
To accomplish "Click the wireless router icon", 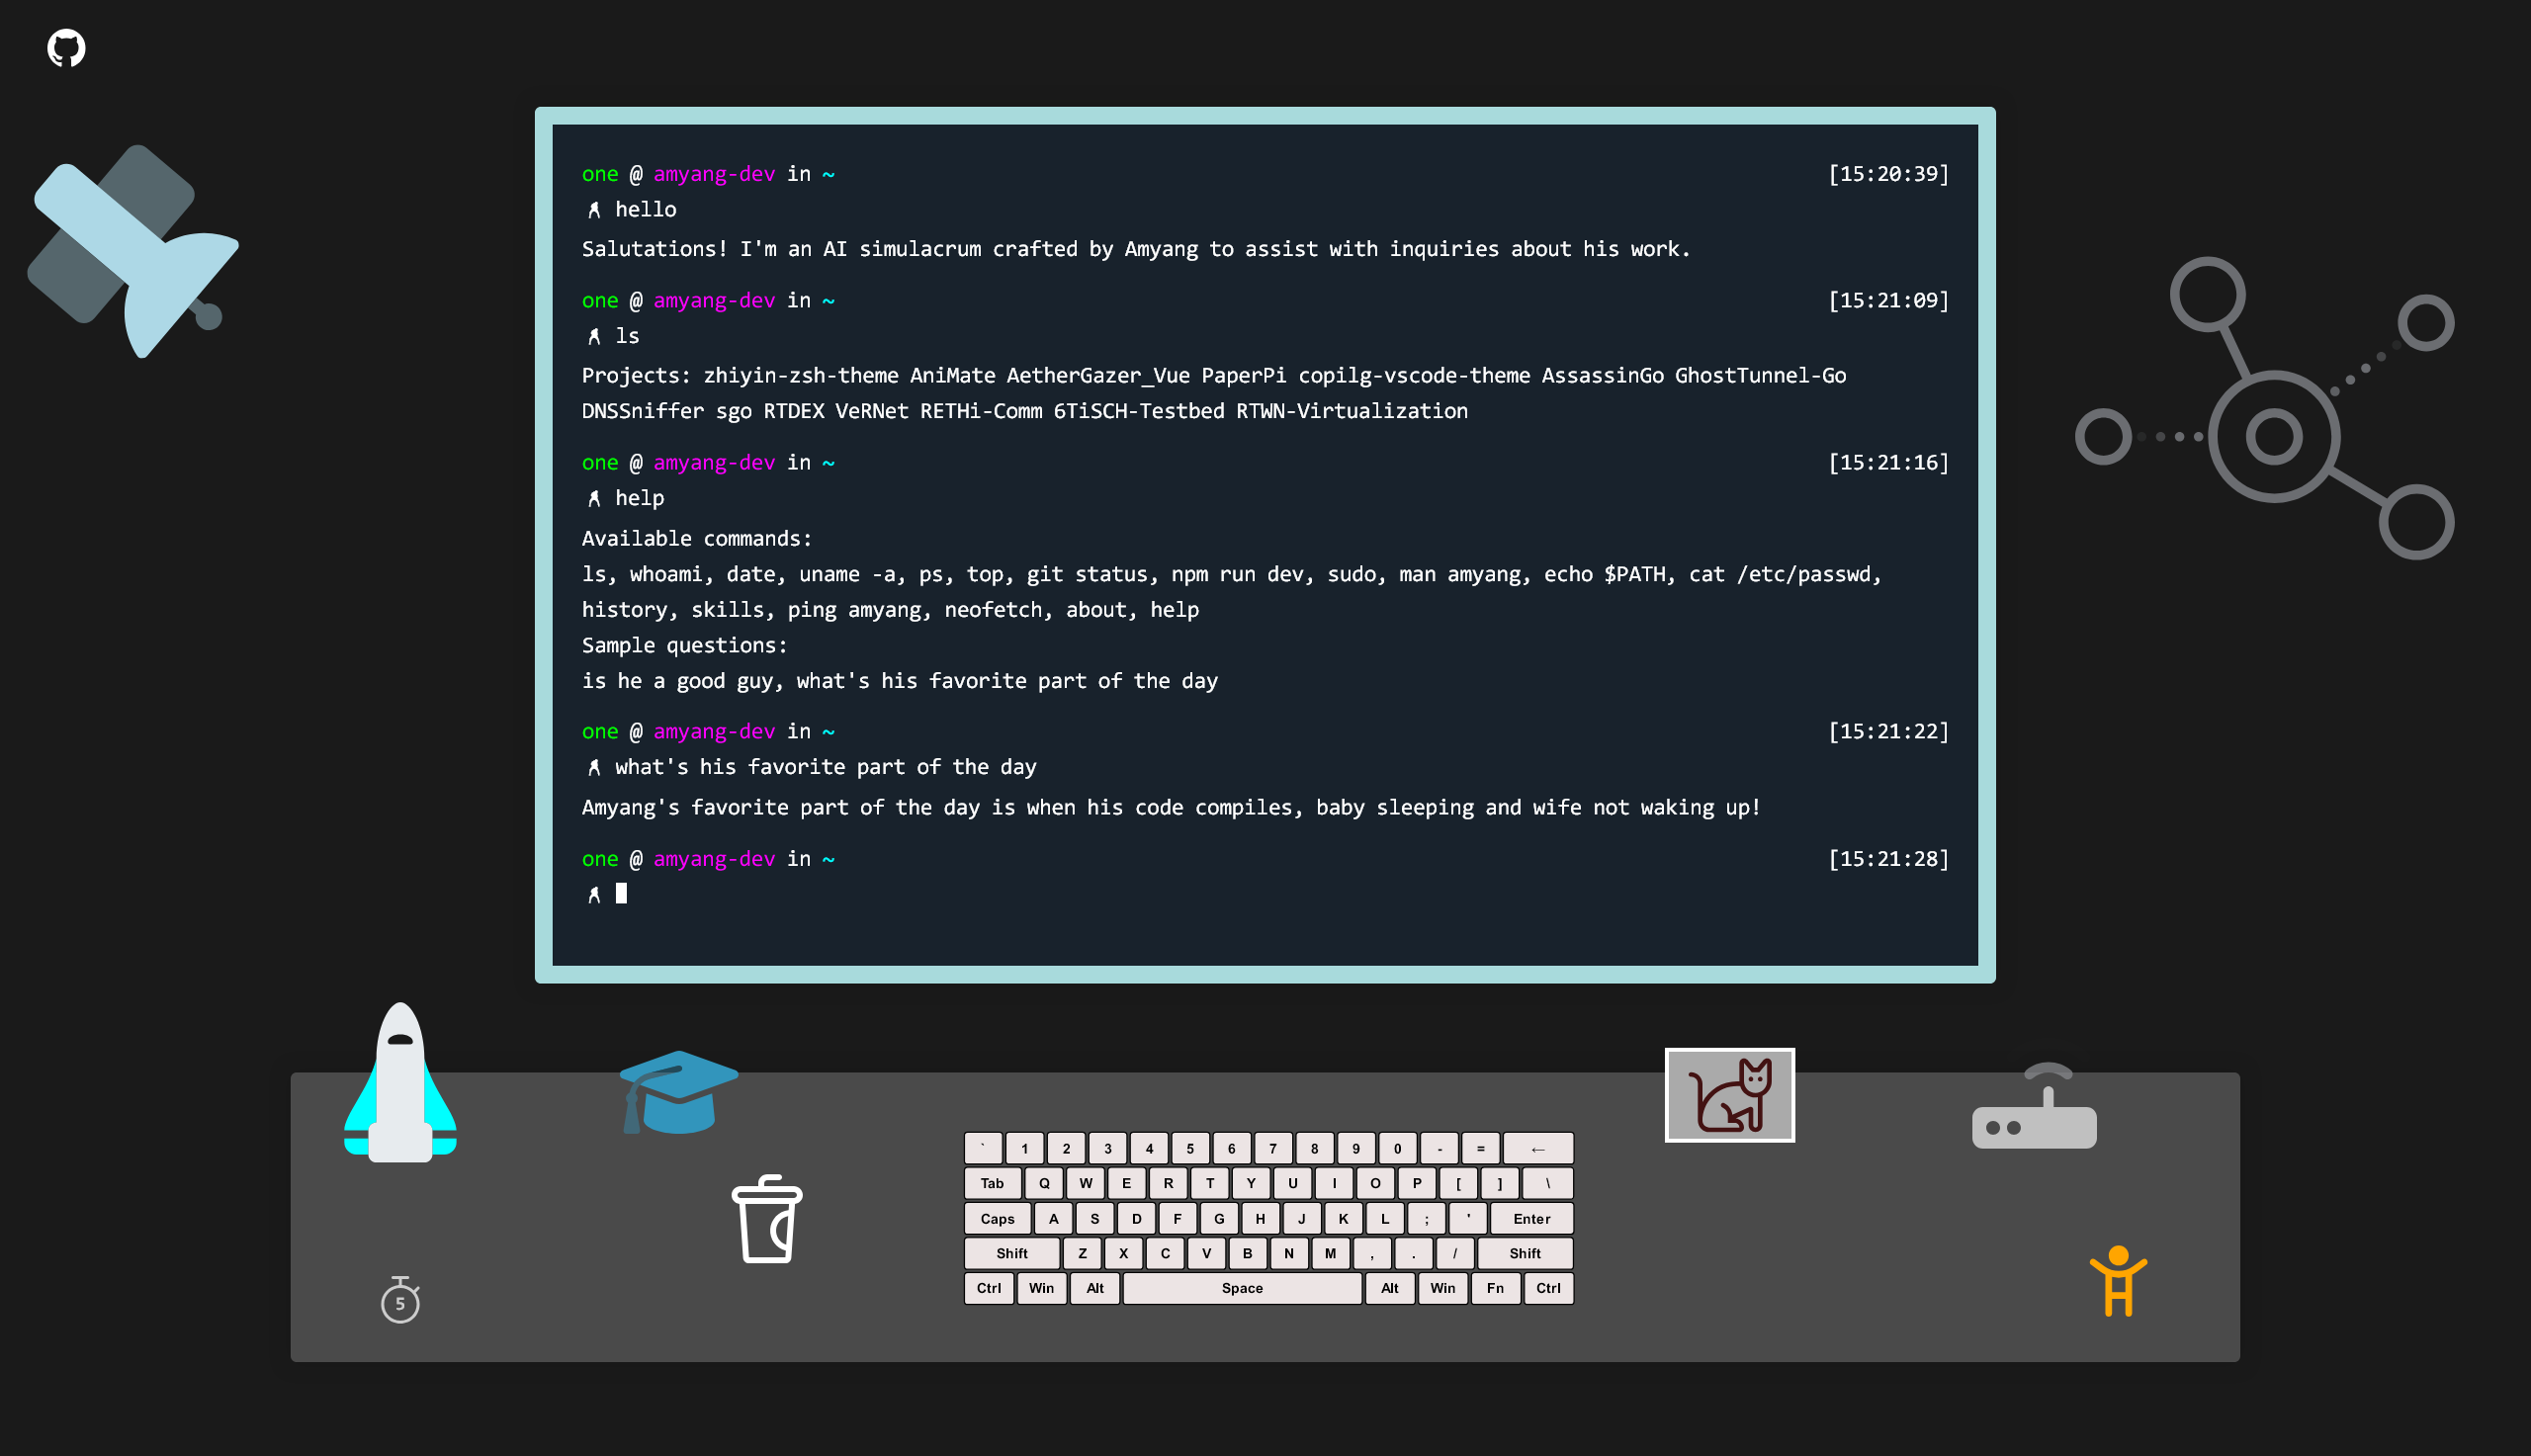I will pos(2033,1110).
